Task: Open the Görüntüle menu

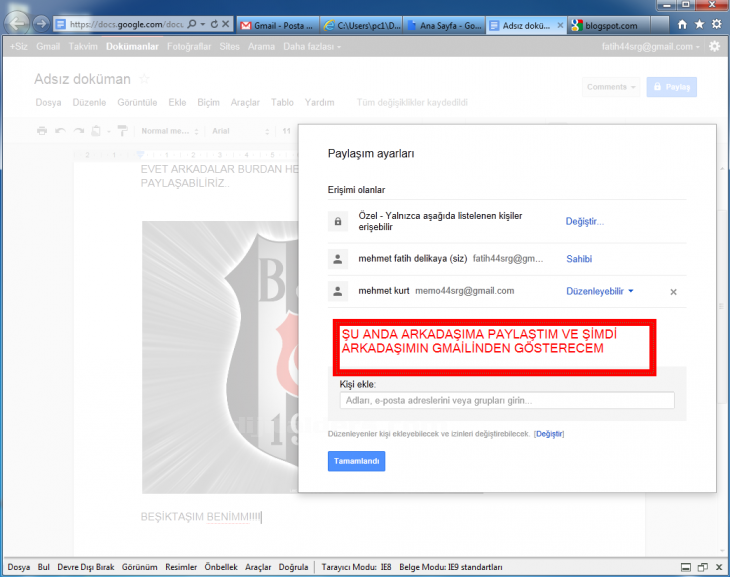Action: click(137, 102)
